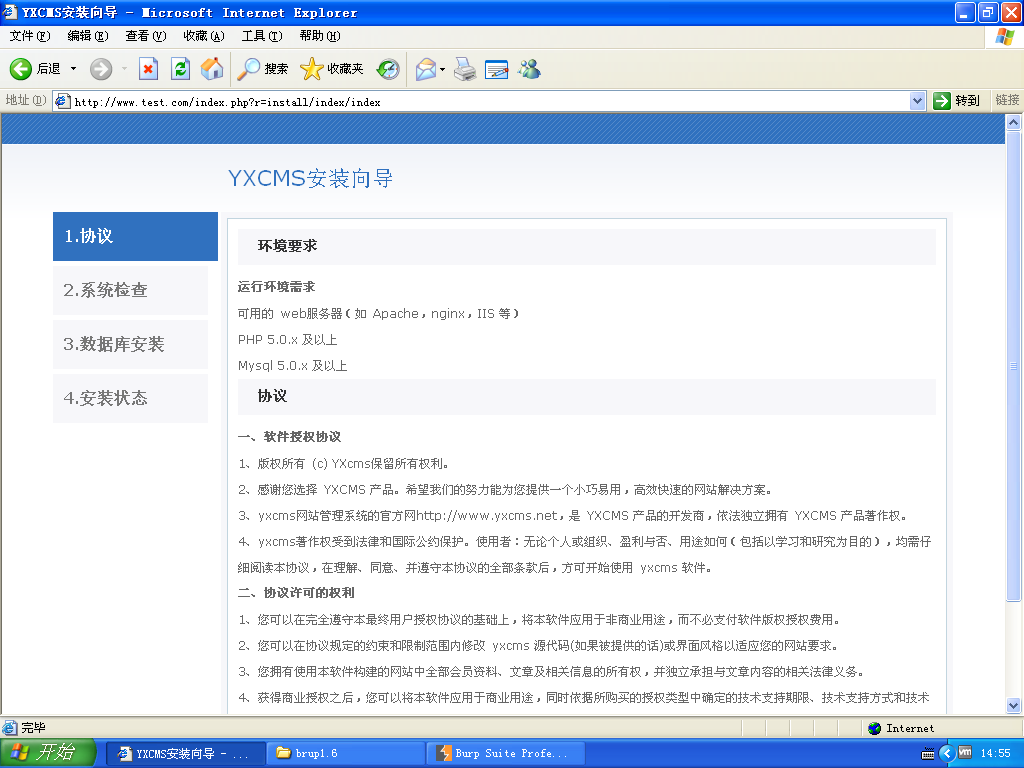The height and width of the screenshot is (768, 1024).
Task: Click the 版权所有 (c) YXcms line
Action: click(x=344, y=464)
